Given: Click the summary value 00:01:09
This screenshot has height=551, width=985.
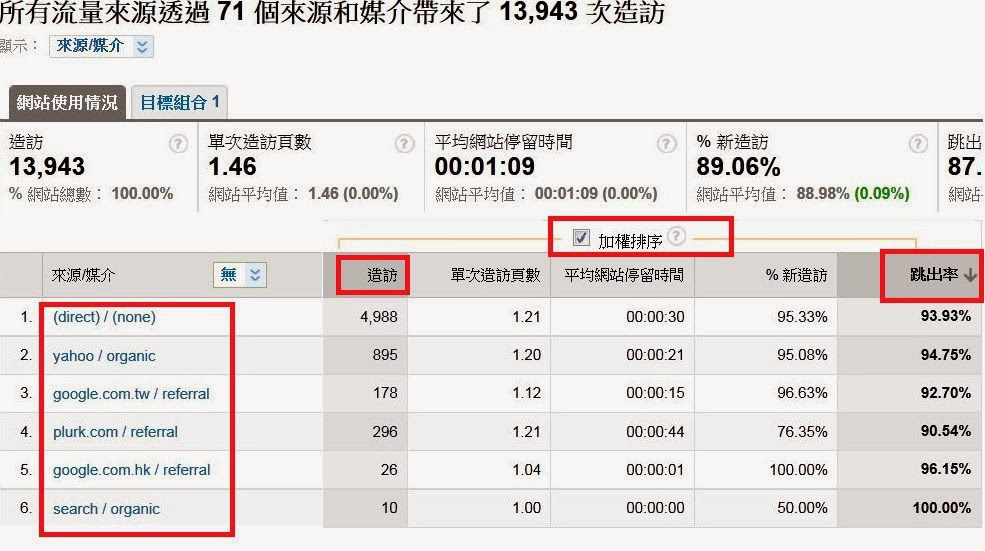Looking at the screenshot, I should [484, 167].
